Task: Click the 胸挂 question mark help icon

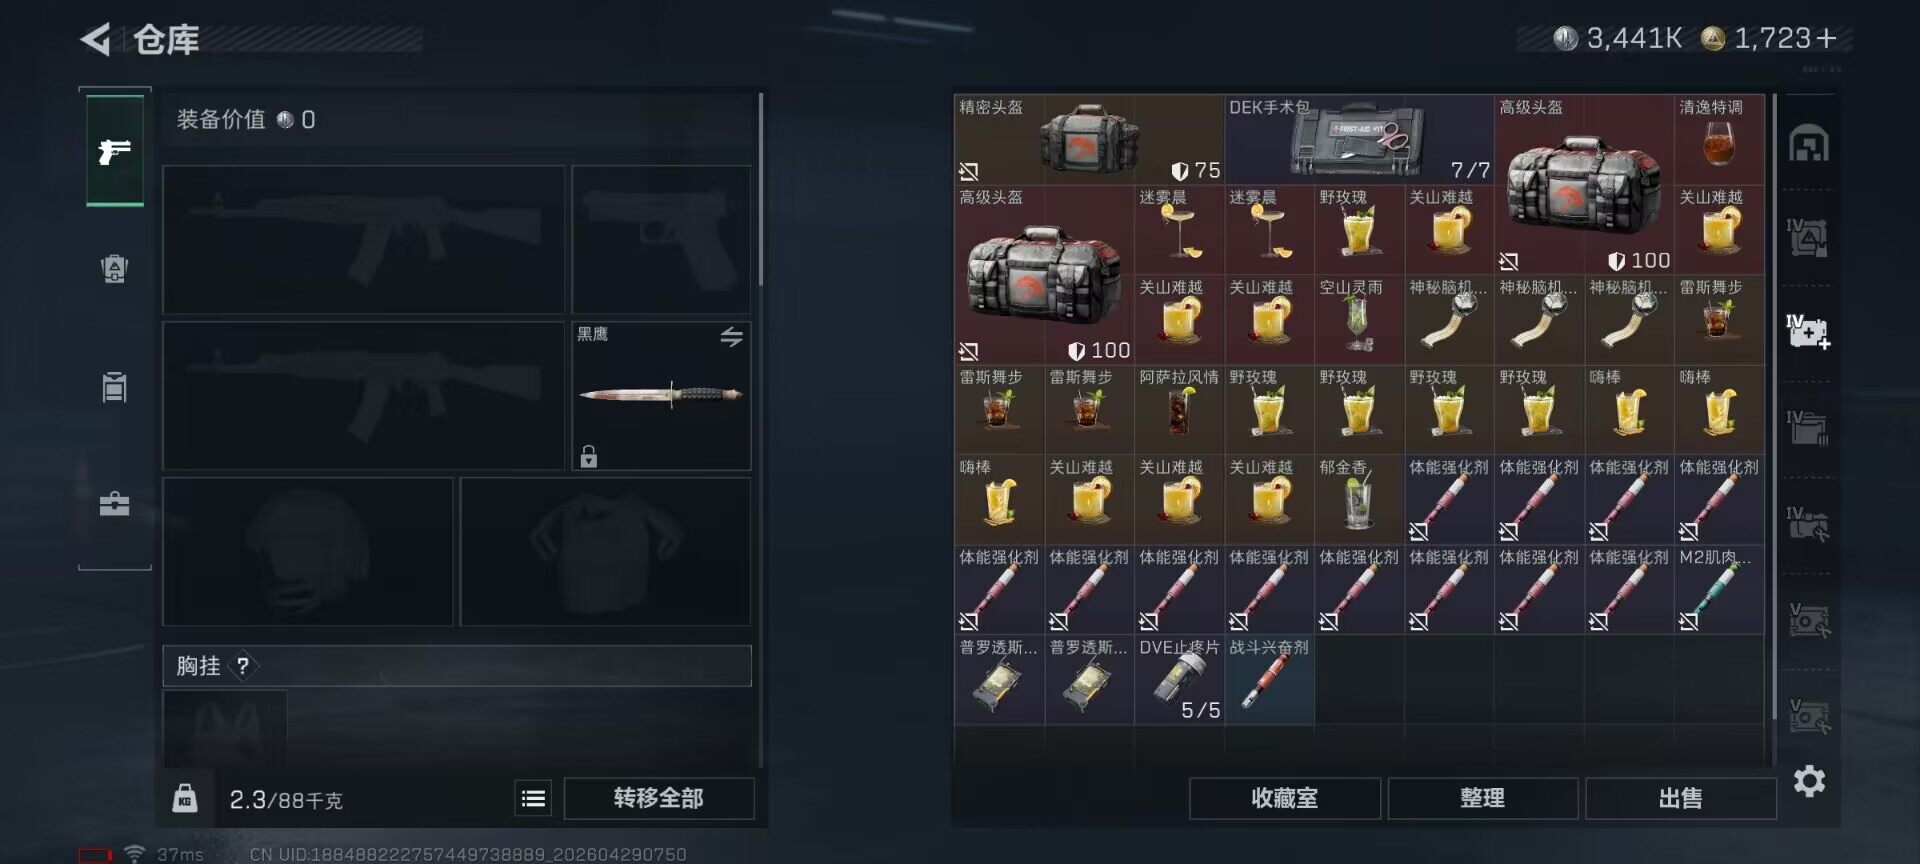Action: (x=243, y=666)
